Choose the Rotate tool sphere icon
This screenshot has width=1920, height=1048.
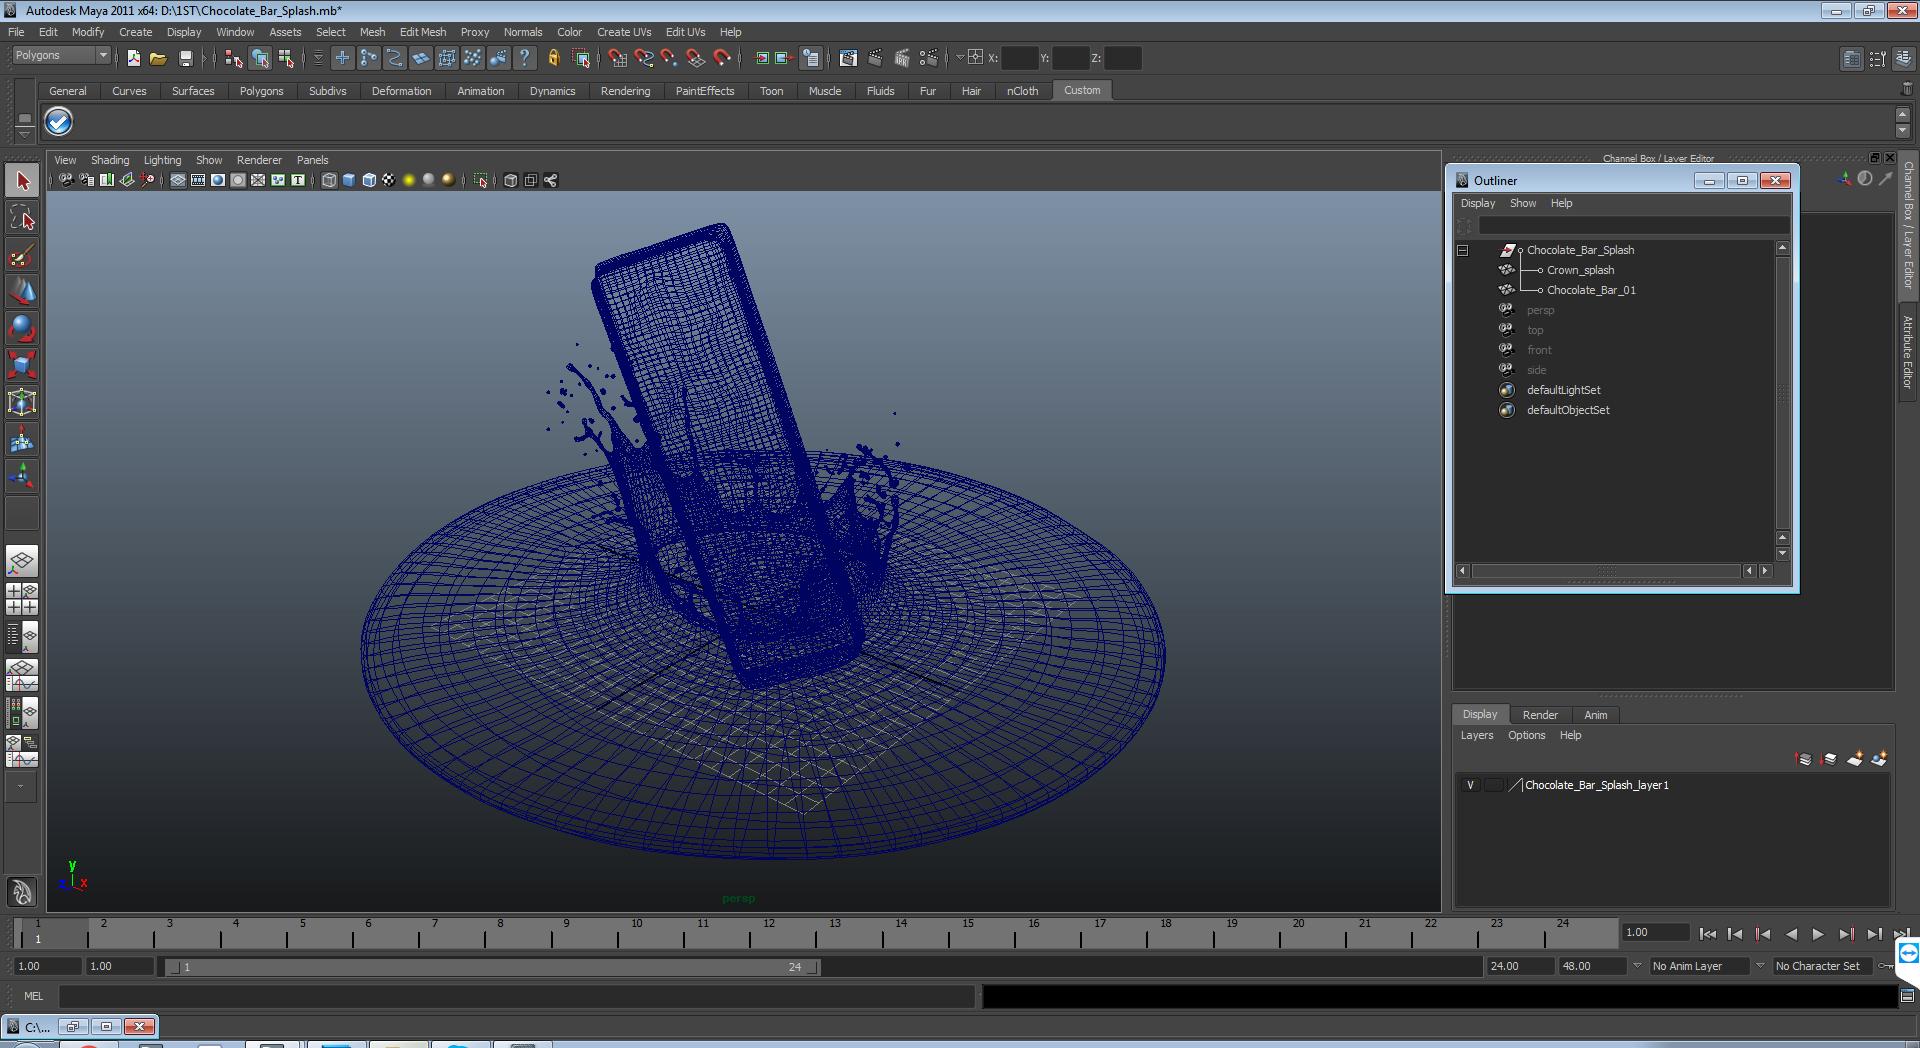[x=22, y=328]
